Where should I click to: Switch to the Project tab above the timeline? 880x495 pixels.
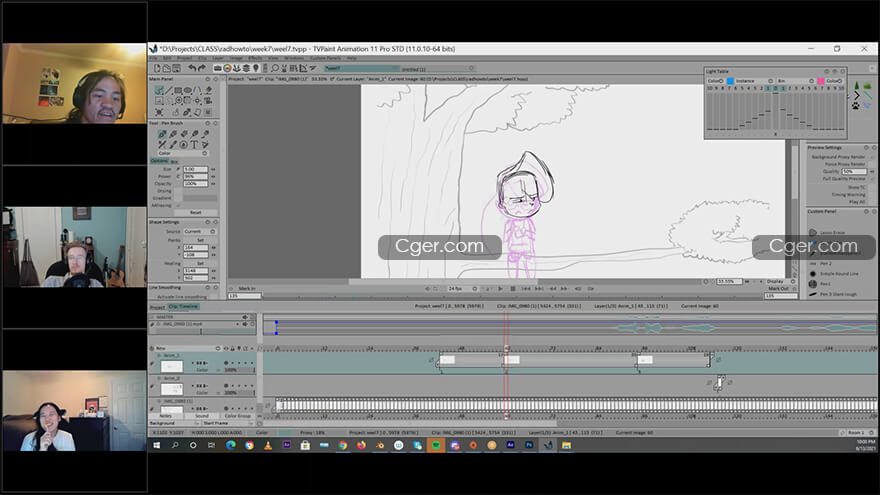pos(157,307)
